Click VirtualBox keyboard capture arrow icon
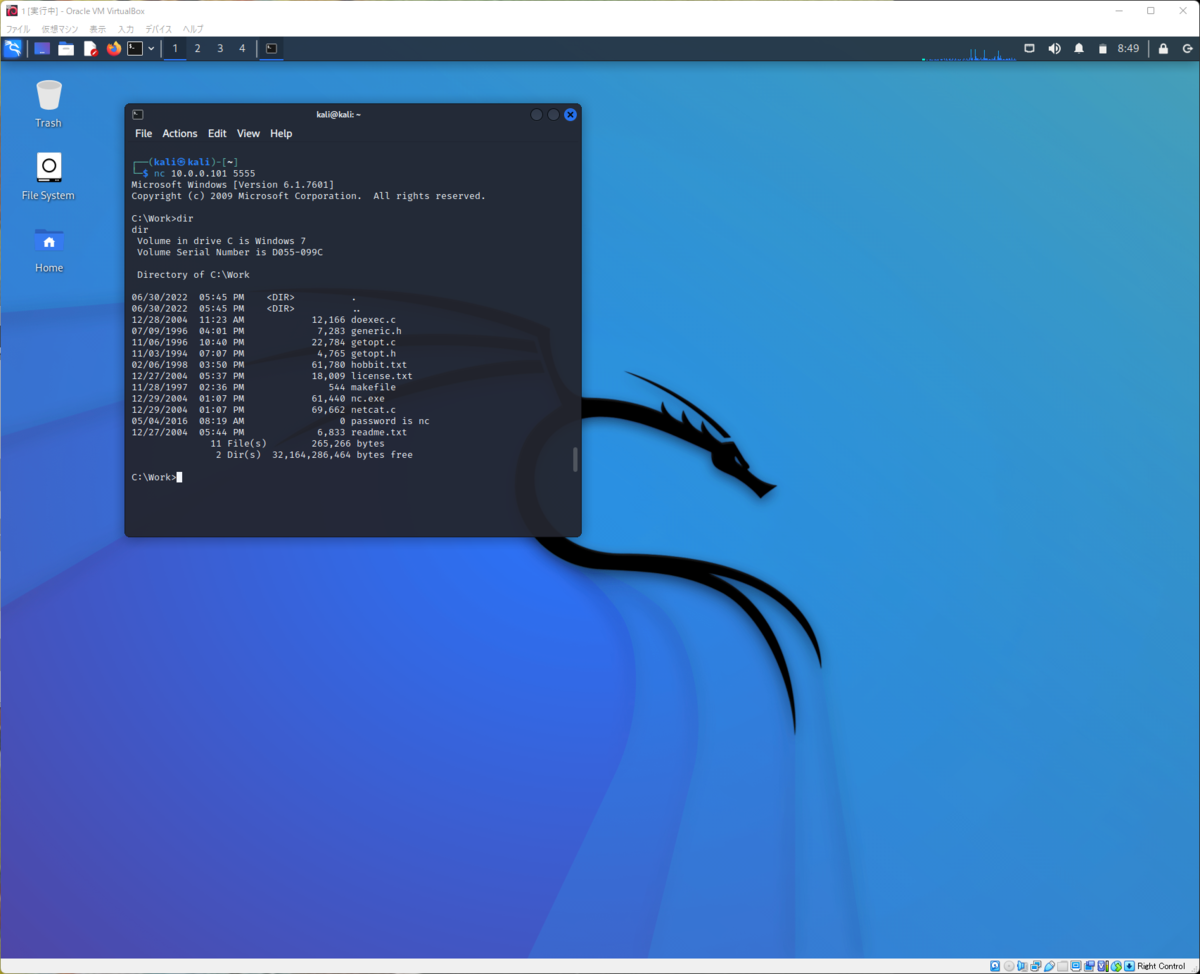Screen dimensions: 1200x974 (1129, 966)
